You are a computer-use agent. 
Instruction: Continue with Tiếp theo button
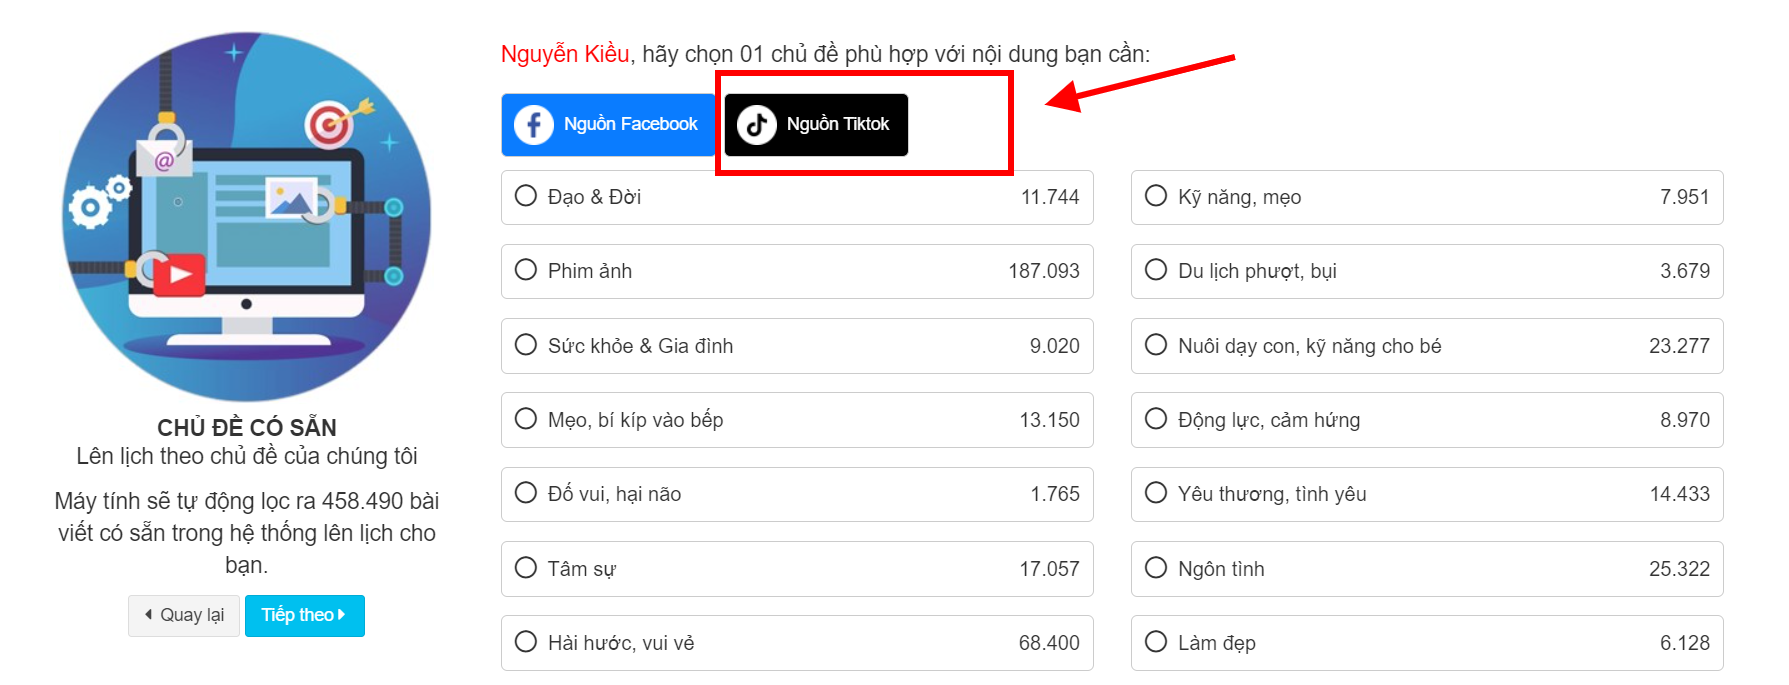click(305, 616)
